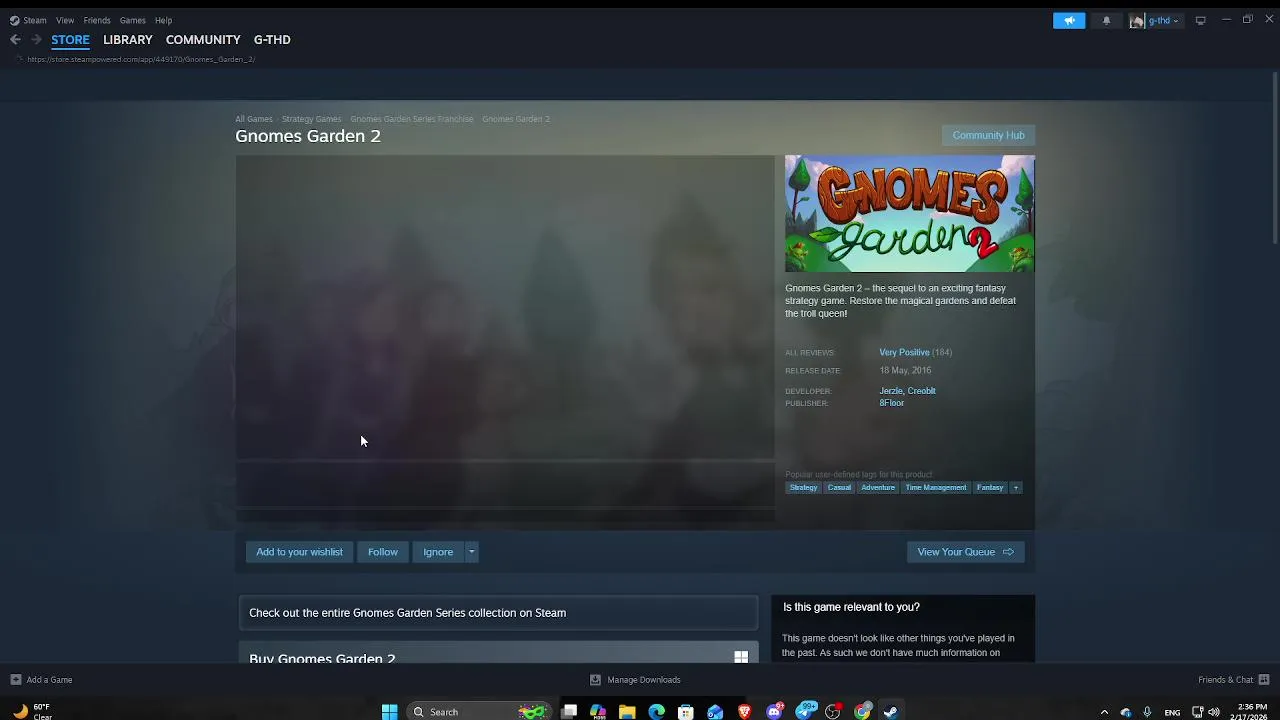The image size is (1280, 720).
Task: Open the View menu
Action: click(x=65, y=20)
